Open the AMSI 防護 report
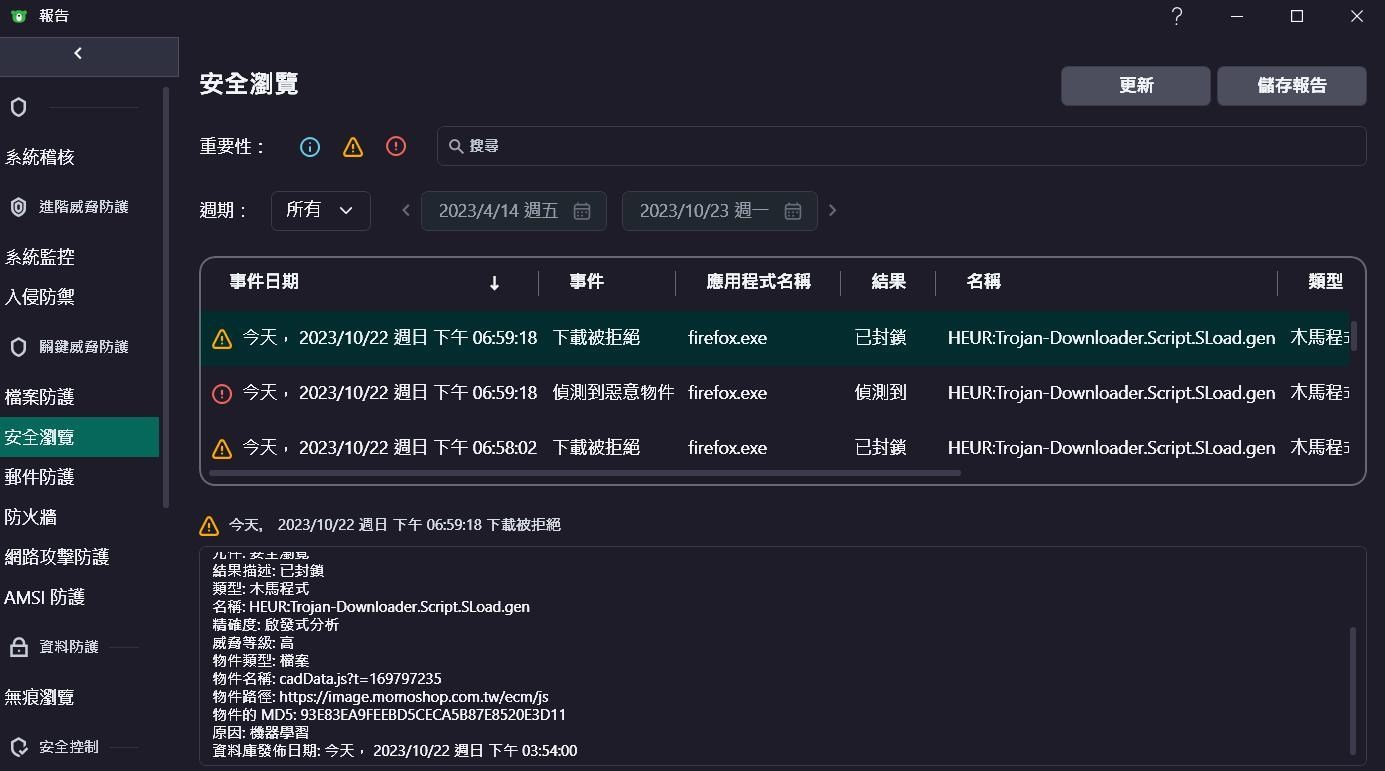 (80, 597)
